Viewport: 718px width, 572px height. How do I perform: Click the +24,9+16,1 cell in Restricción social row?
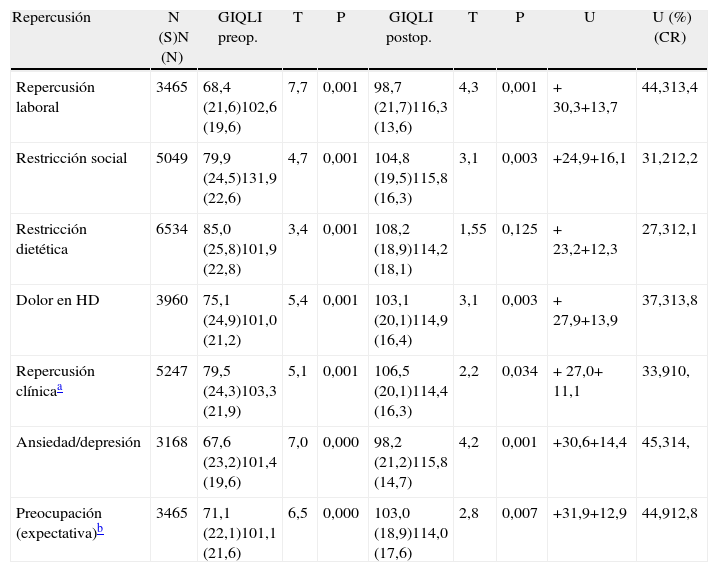(588, 157)
